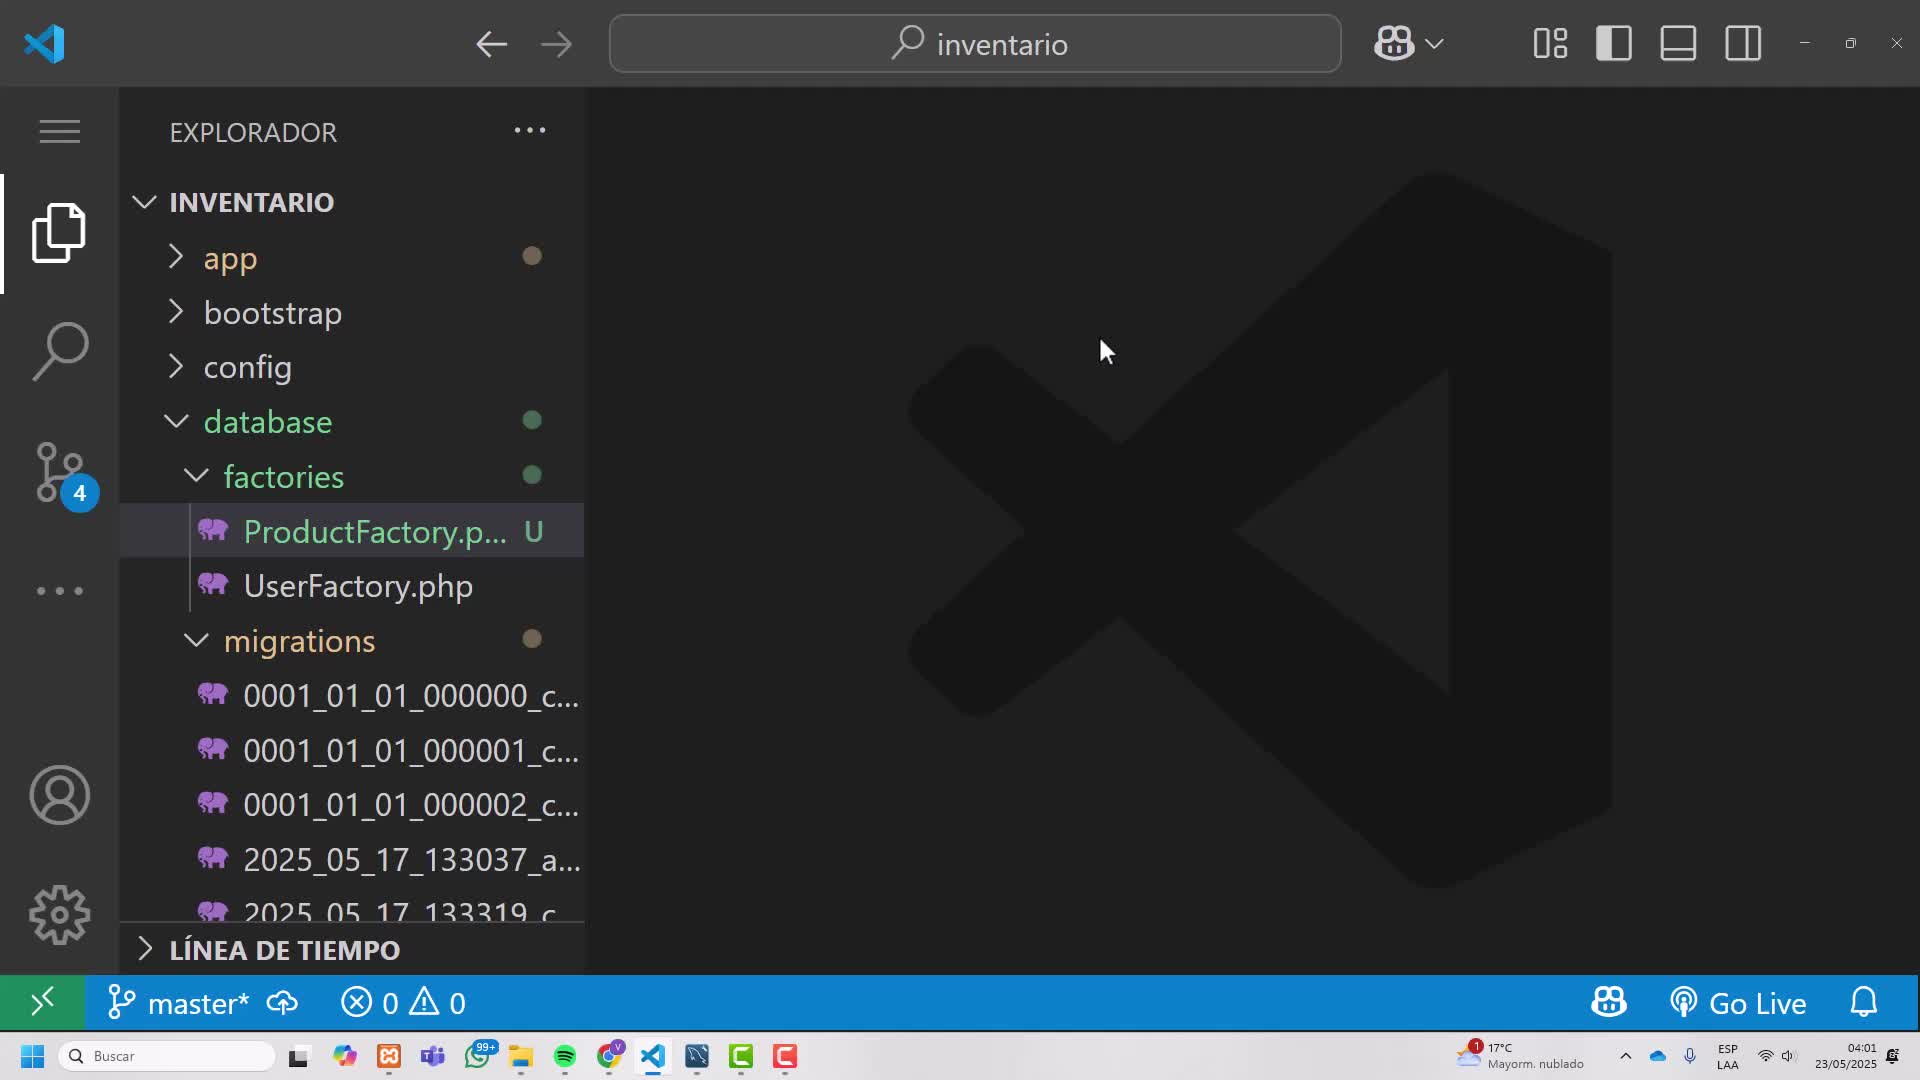Click microphone tray icon
The width and height of the screenshot is (1920, 1080).
[x=1690, y=1056]
